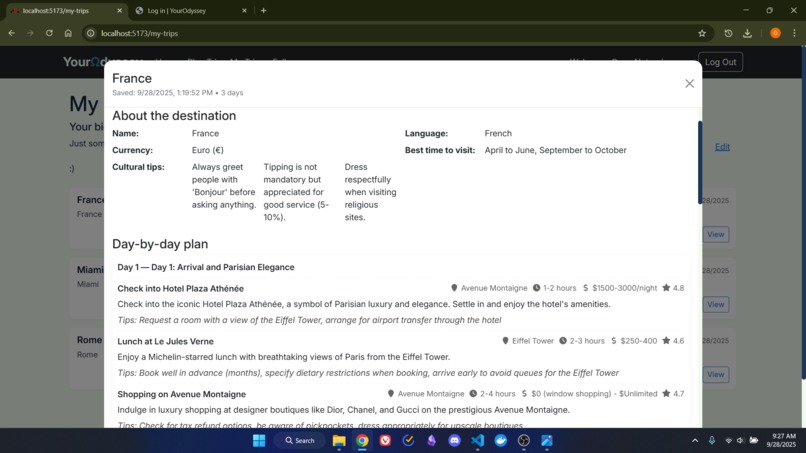The width and height of the screenshot is (806, 453).
Task: Click the Edit link on My Trips page
Action: point(722,147)
